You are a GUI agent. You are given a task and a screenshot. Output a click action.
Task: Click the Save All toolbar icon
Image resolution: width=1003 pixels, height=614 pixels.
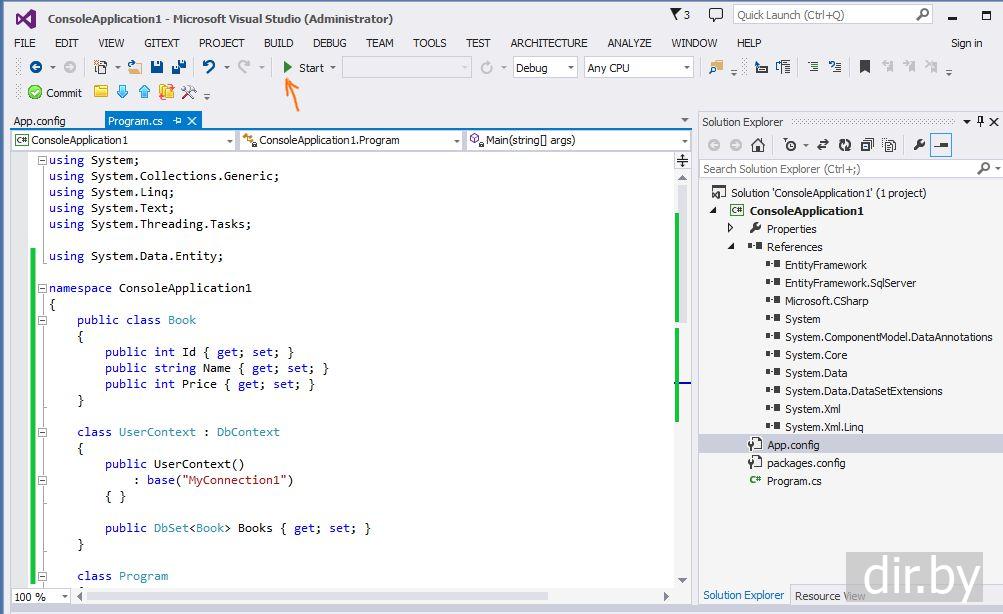coord(178,67)
